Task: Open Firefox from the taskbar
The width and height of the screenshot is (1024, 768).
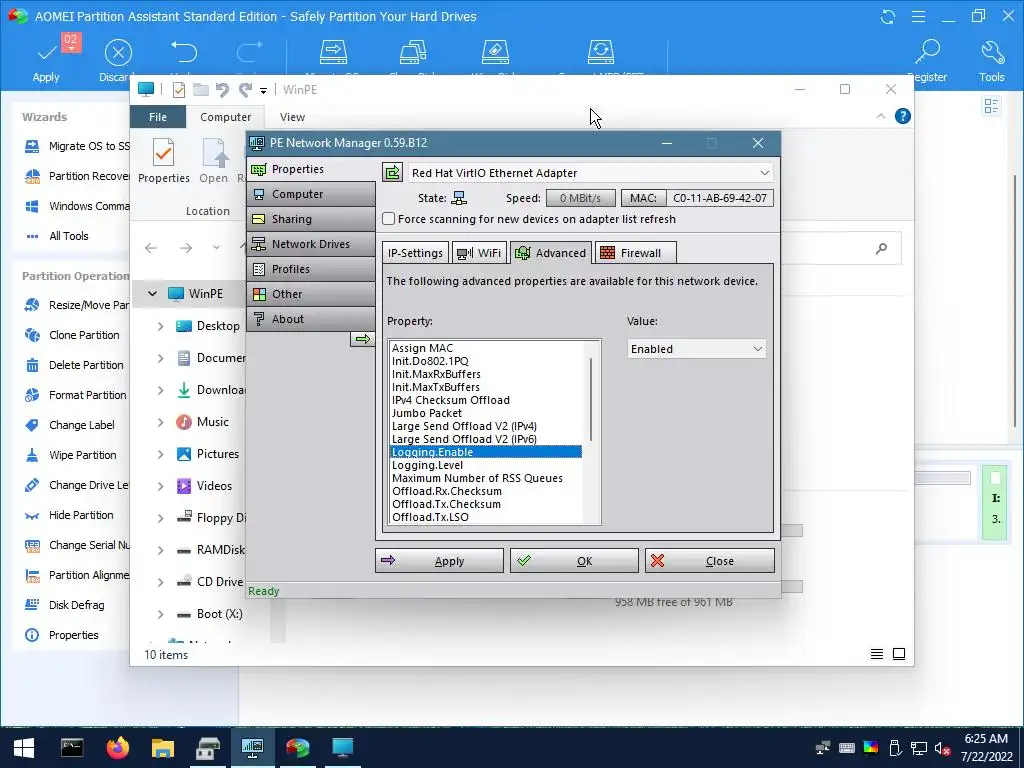Action: tap(118, 747)
